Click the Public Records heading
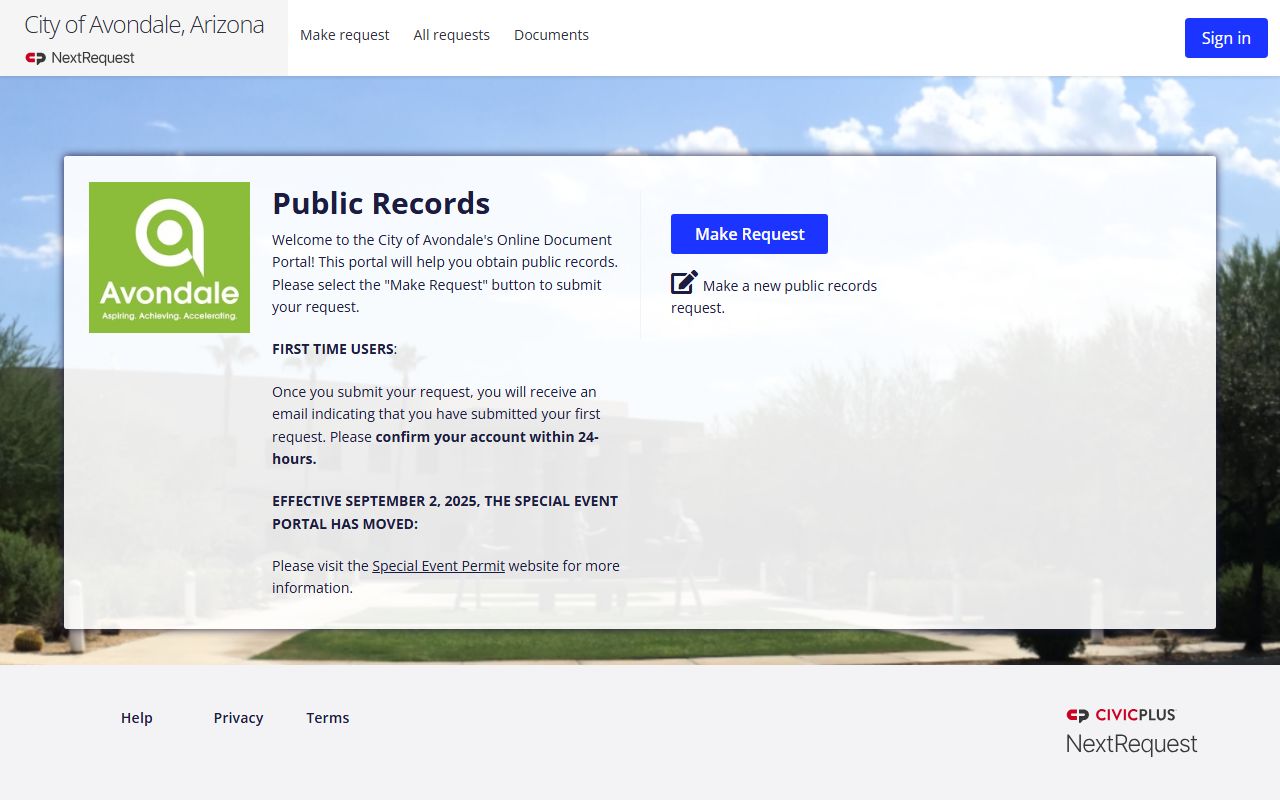This screenshot has width=1280, height=800. [381, 203]
